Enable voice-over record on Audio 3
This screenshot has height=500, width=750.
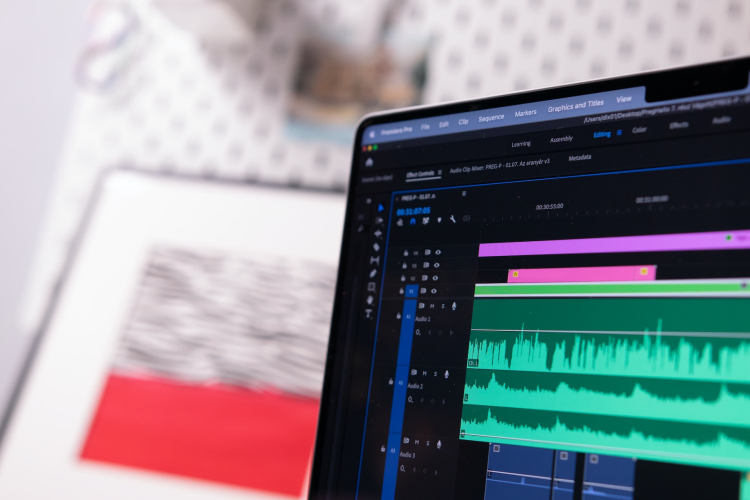tap(439, 444)
